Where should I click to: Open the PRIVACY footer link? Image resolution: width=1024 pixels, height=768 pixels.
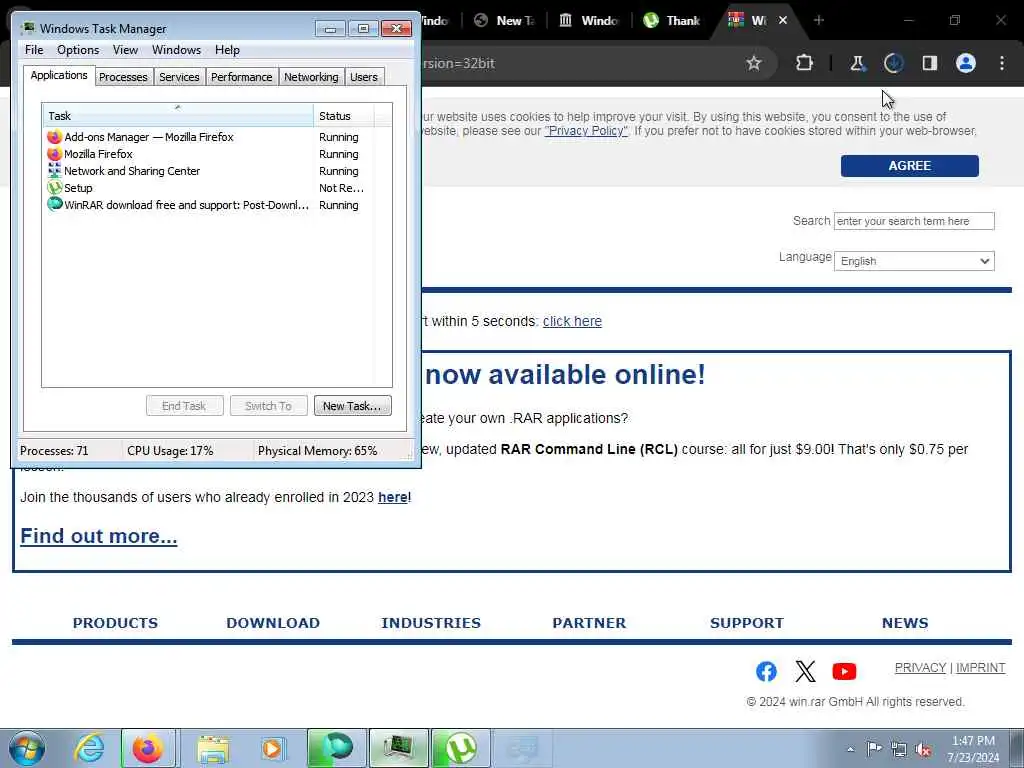[920, 667]
